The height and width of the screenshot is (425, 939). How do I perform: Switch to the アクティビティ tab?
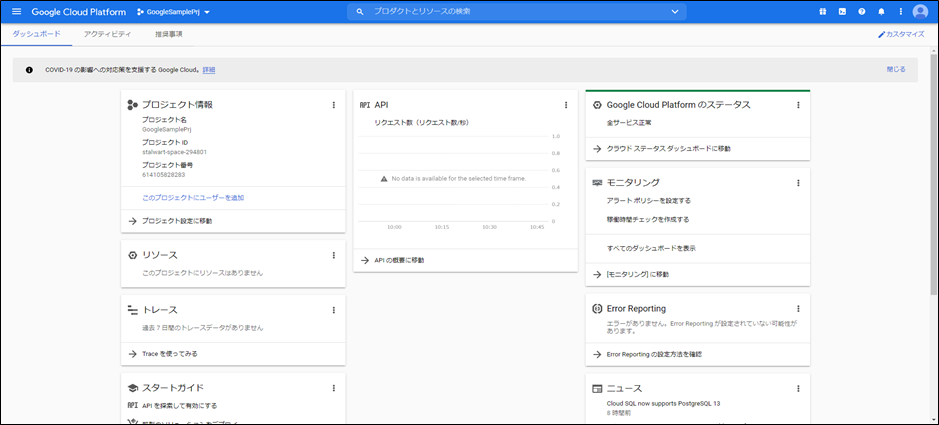click(x=107, y=34)
